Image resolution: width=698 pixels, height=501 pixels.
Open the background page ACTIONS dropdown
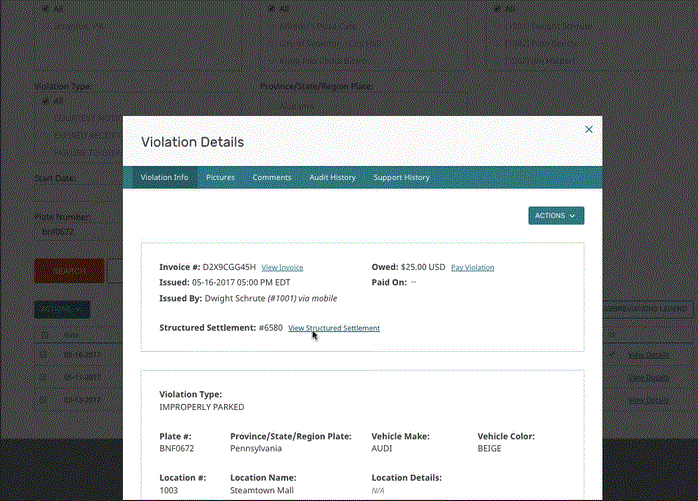62,309
